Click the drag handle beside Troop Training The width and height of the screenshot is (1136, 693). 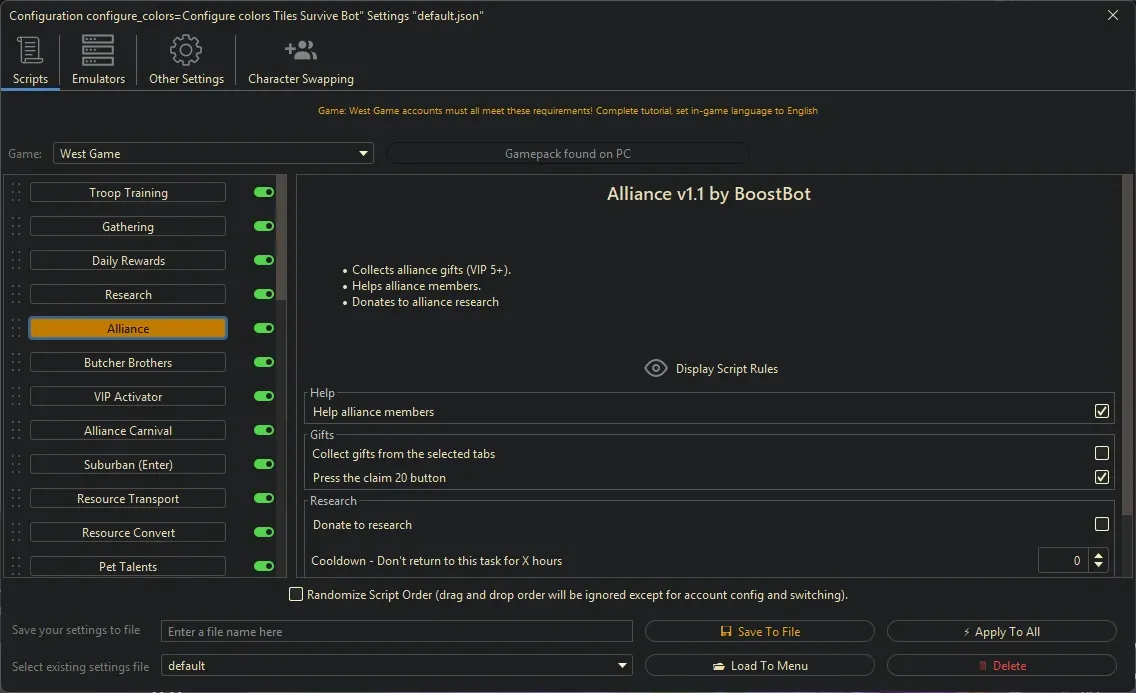16,193
